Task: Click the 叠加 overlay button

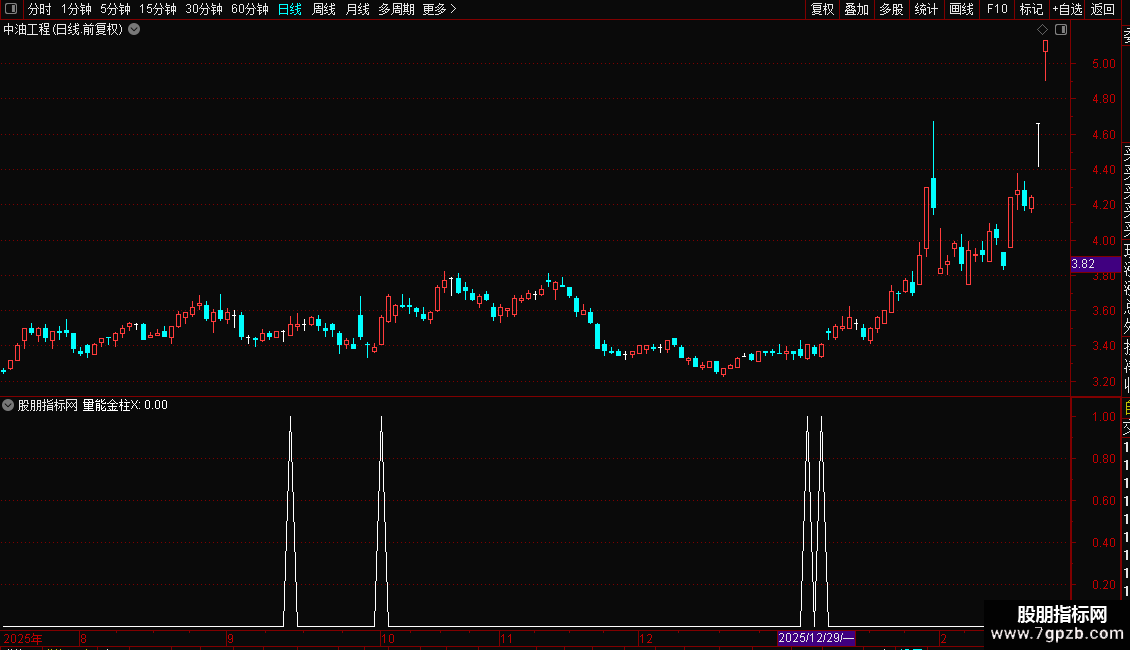Action: tap(857, 9)
